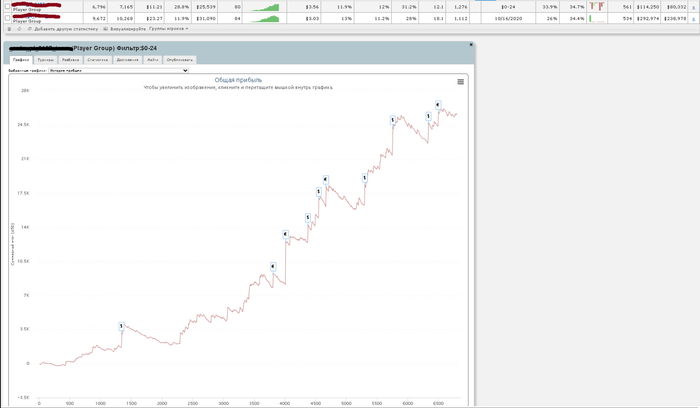Click the '$25,539' profit cell

tap(206, 7)
